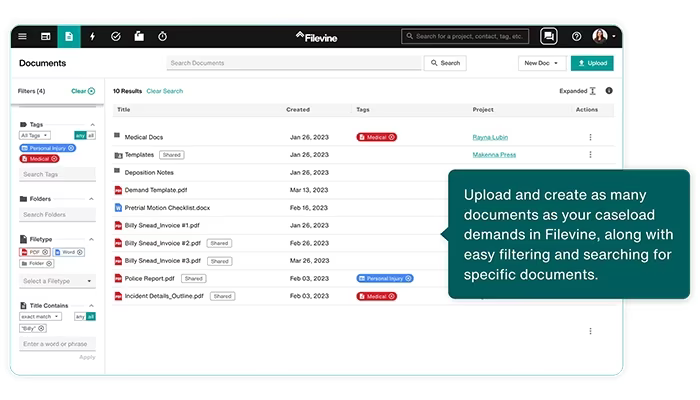The width and height of the screenshot is (700, 400).
Task: Open the chat messages icon
Action: [x=549, y=36]
